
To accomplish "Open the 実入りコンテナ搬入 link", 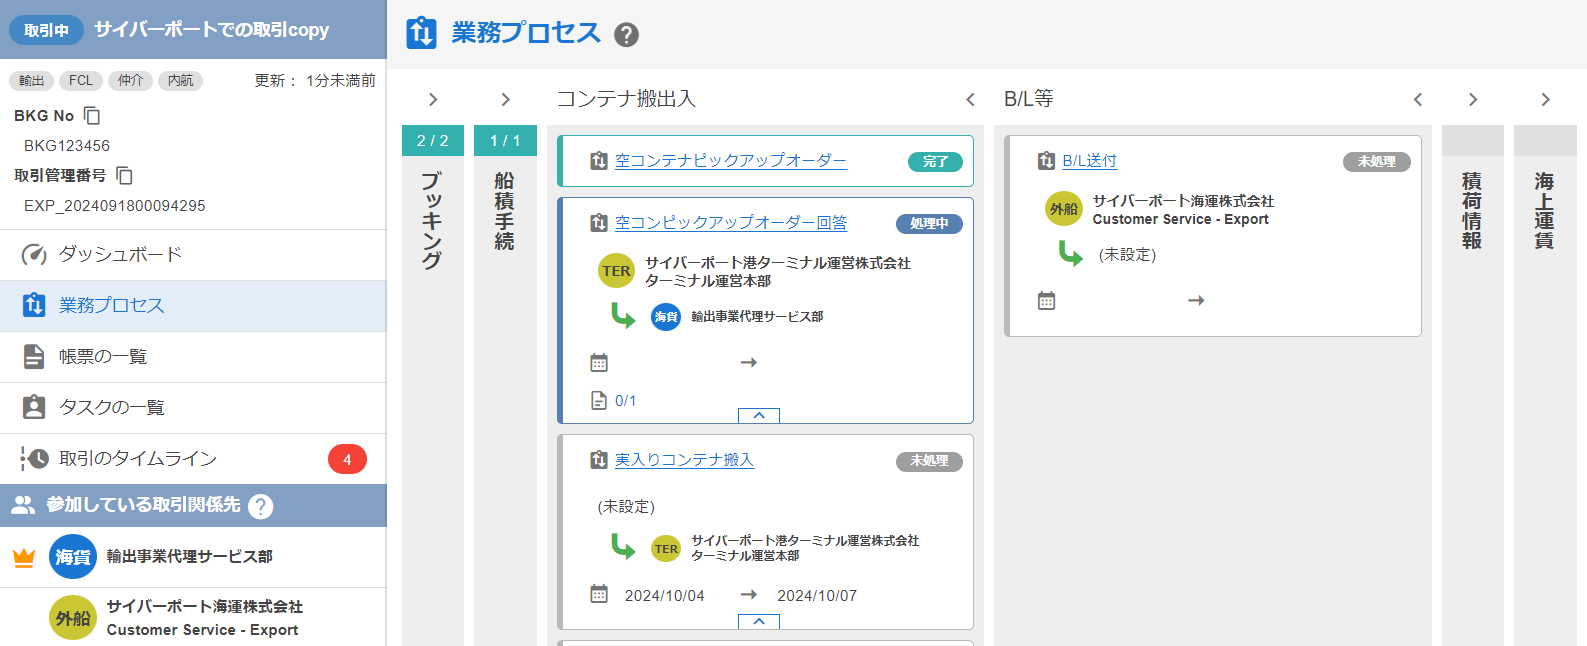I will coord(684,460).
